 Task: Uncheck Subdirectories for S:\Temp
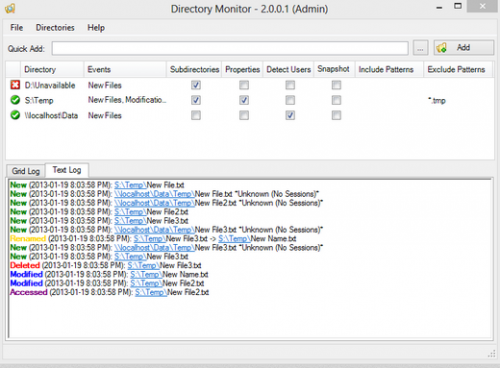point(196,100)
